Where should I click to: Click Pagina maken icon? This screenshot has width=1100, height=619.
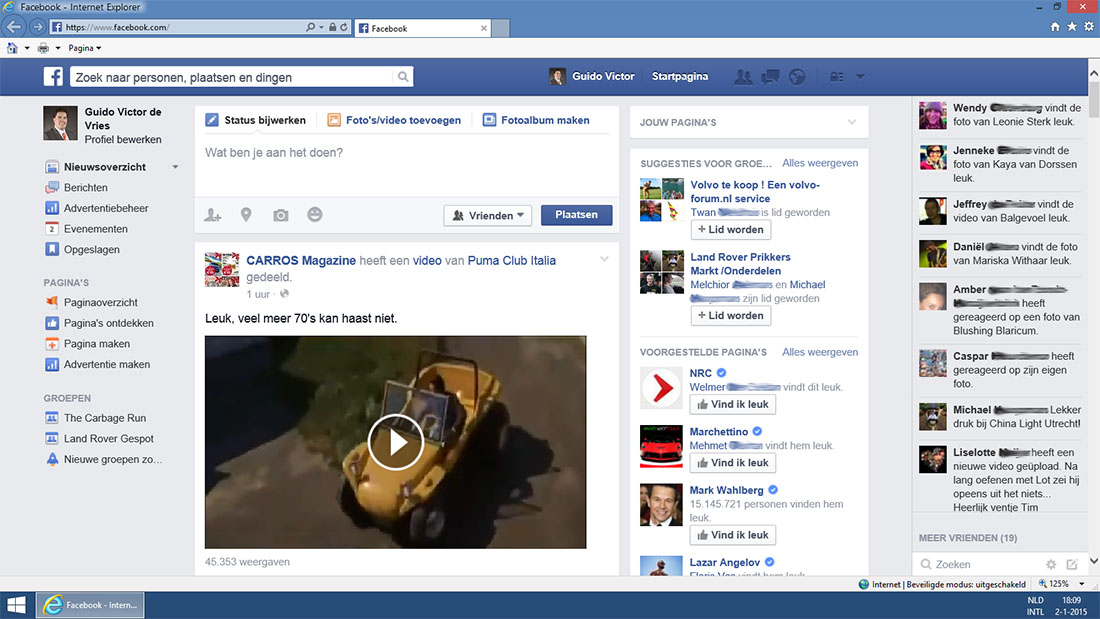[52, 344]
